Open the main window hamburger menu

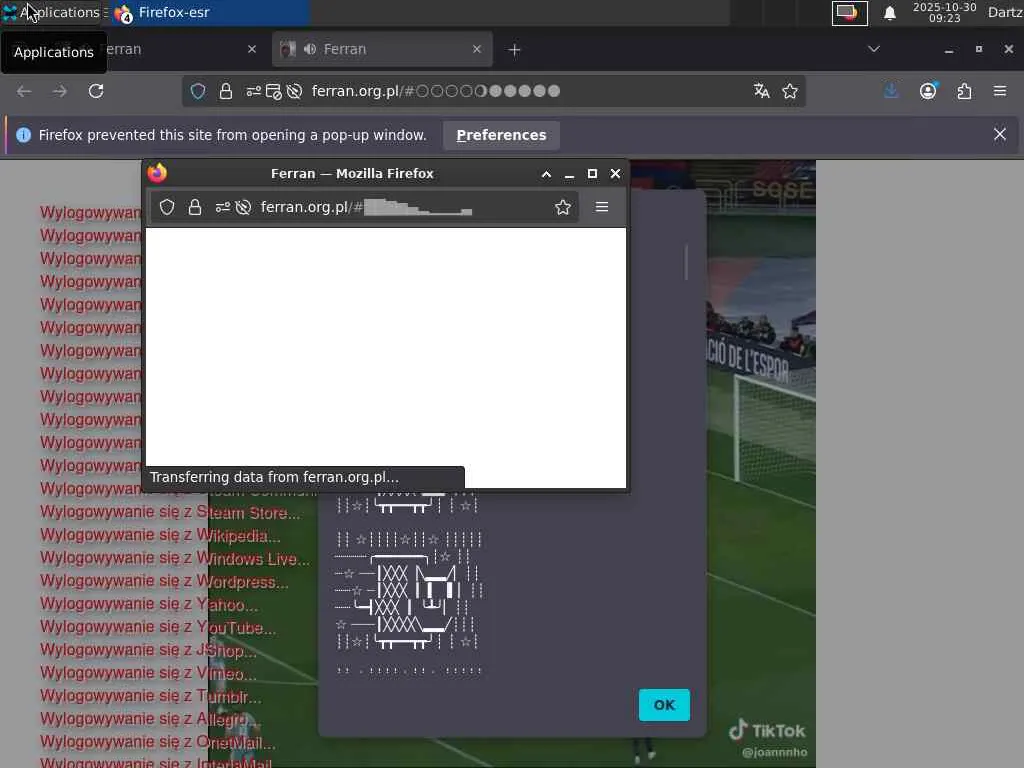point(1000,91)
